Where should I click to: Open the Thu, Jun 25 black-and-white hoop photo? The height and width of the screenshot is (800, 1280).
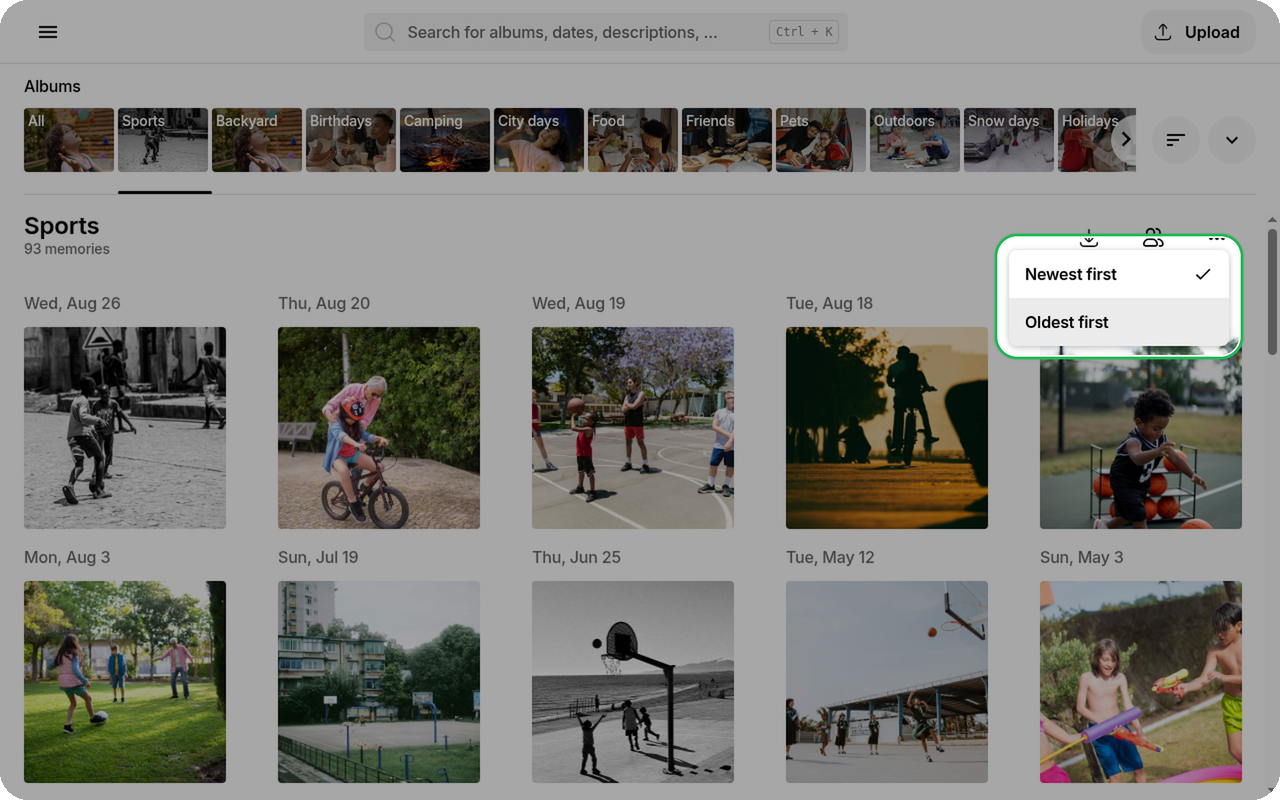click(x=633, y=682)
